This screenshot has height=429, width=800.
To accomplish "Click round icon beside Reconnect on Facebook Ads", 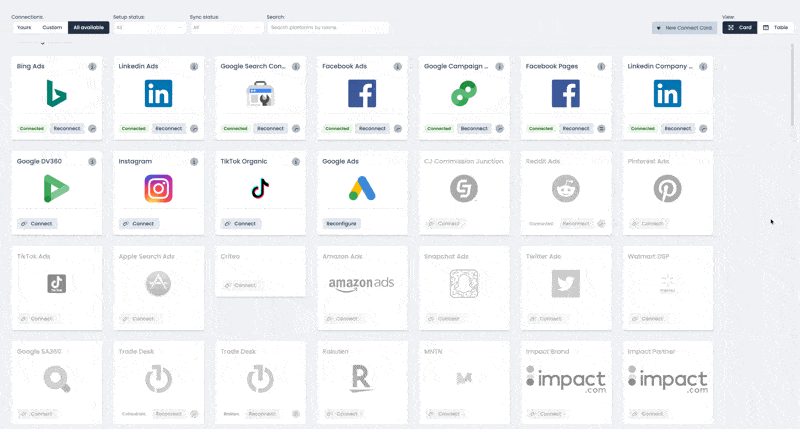I will tap(397, 129).
